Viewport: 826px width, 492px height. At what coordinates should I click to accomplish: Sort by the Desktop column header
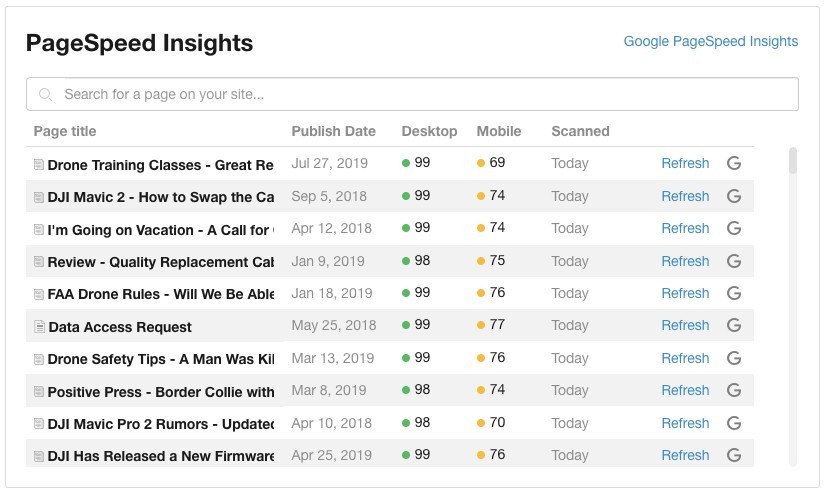(429, 131)
